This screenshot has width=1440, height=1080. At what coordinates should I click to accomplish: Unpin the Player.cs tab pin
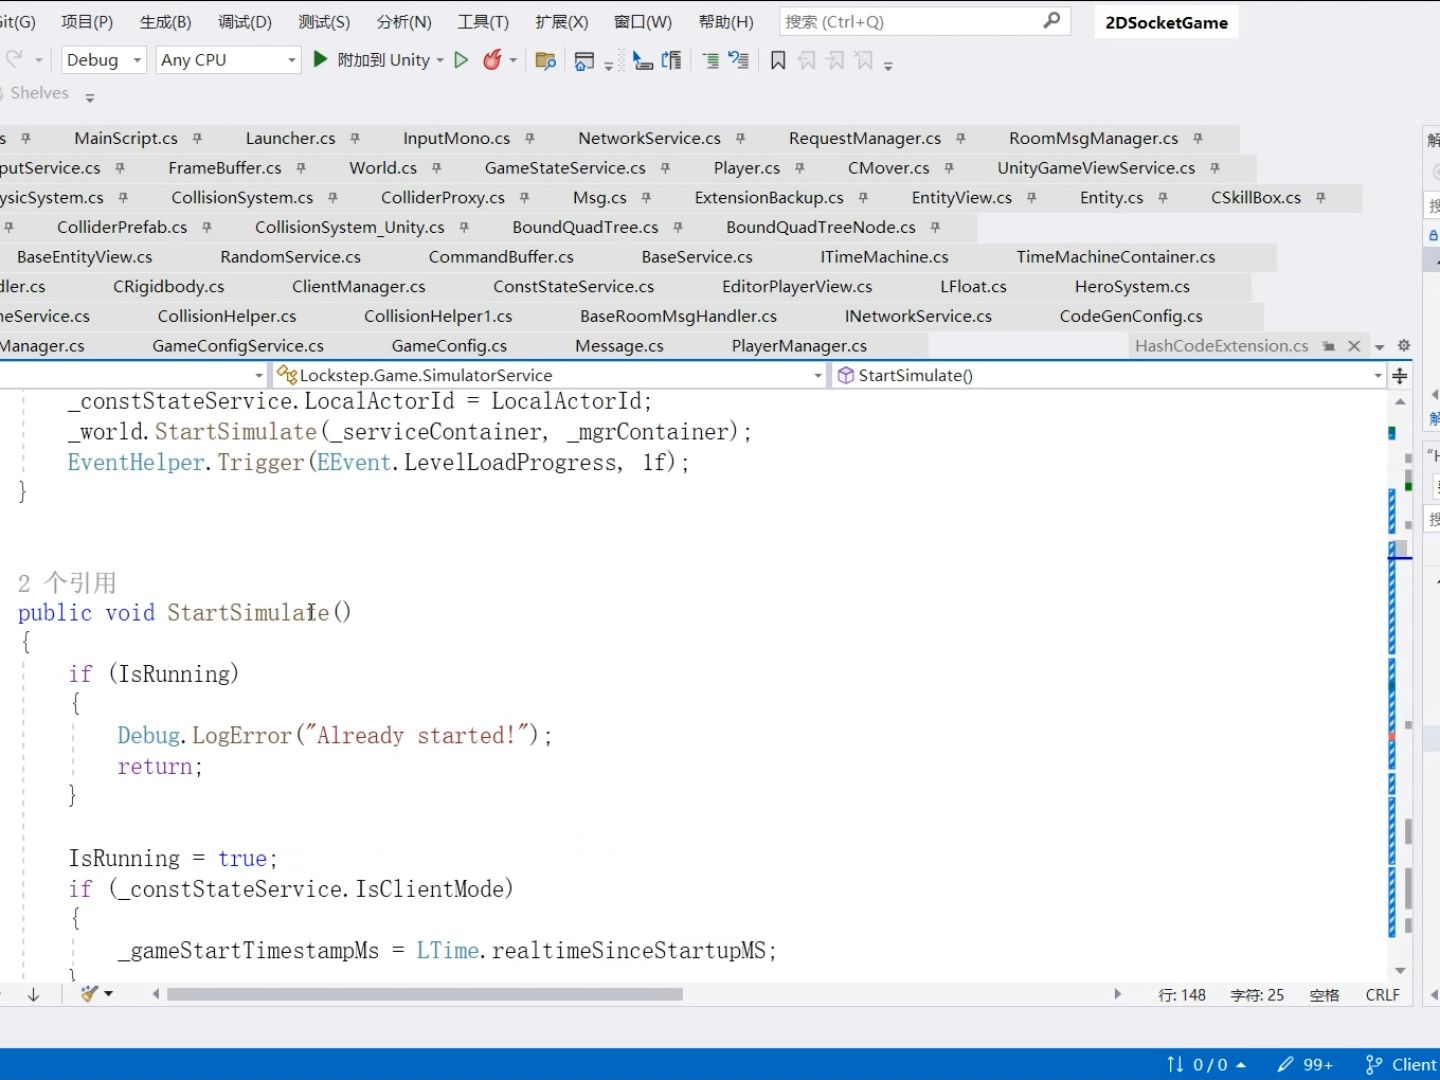pos(800,169)
